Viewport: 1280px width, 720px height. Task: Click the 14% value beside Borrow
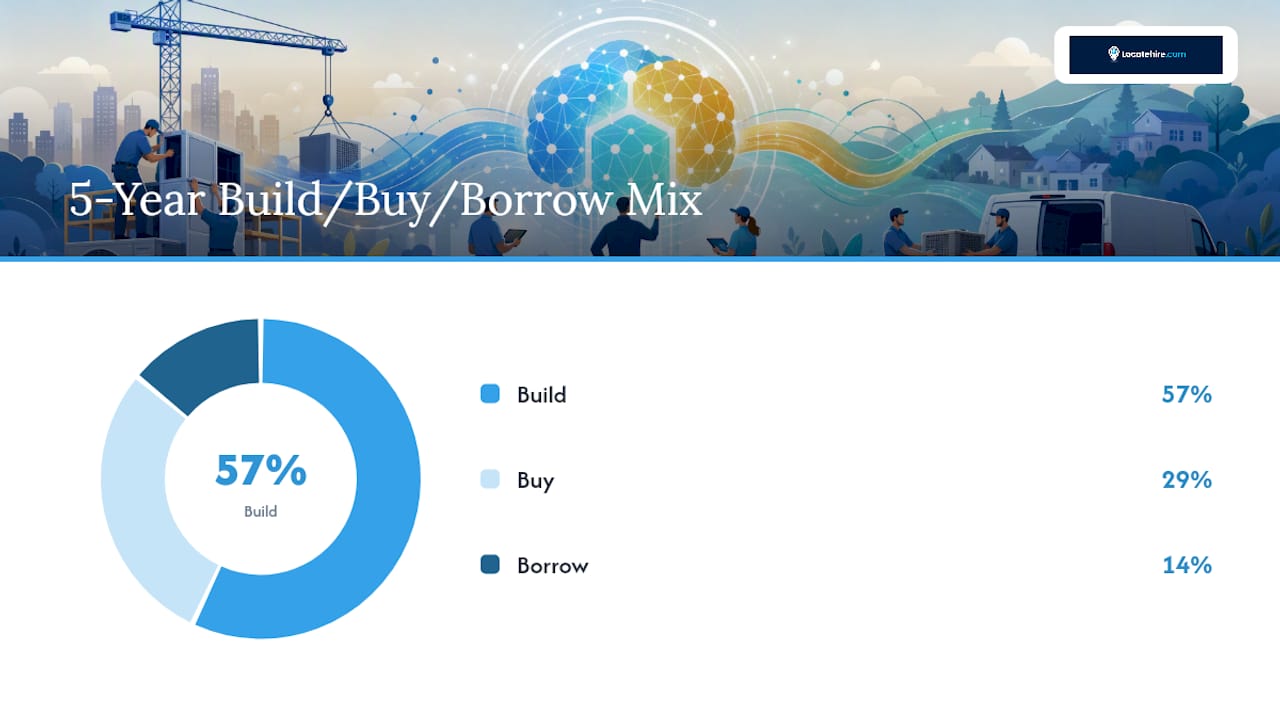click(x=1187, y=565)
